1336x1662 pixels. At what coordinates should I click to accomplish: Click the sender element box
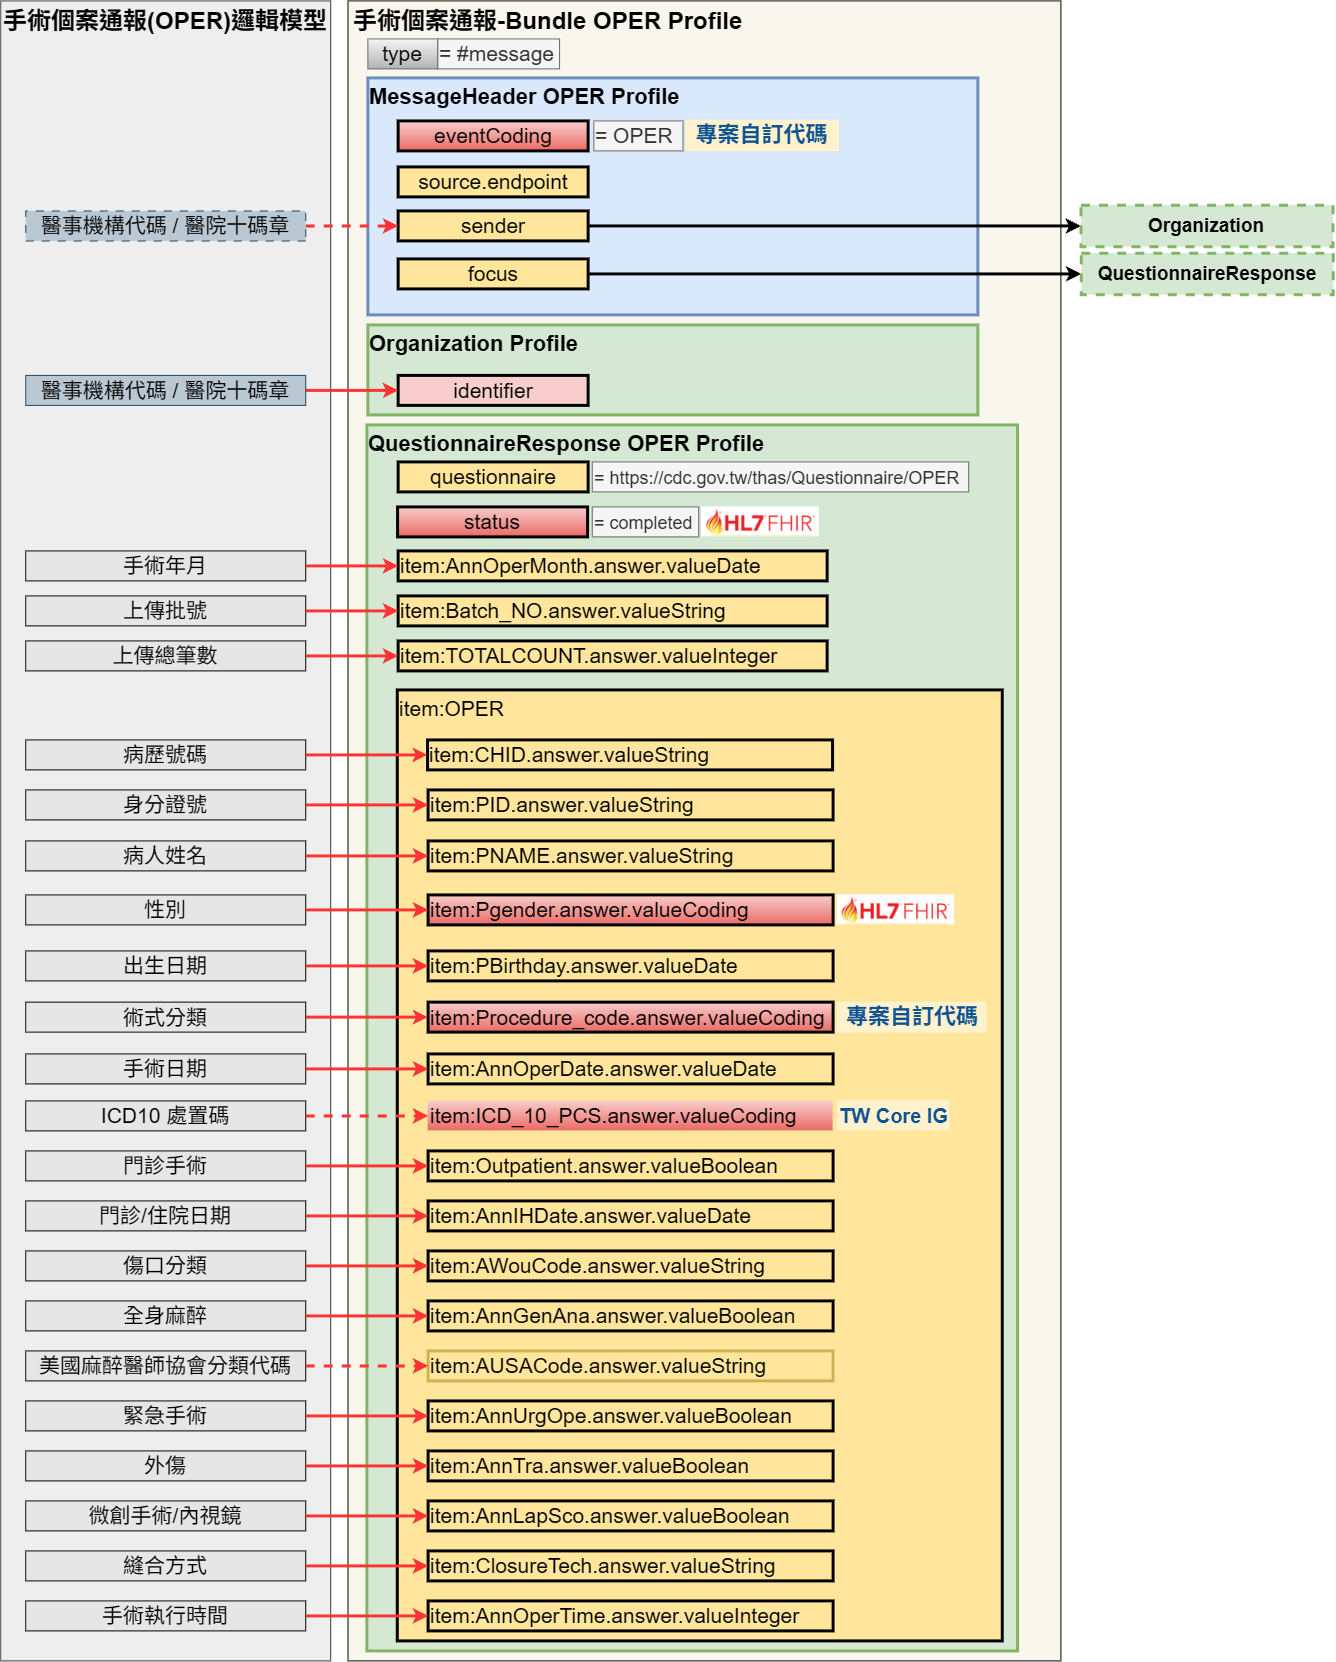tap(493, 226)
